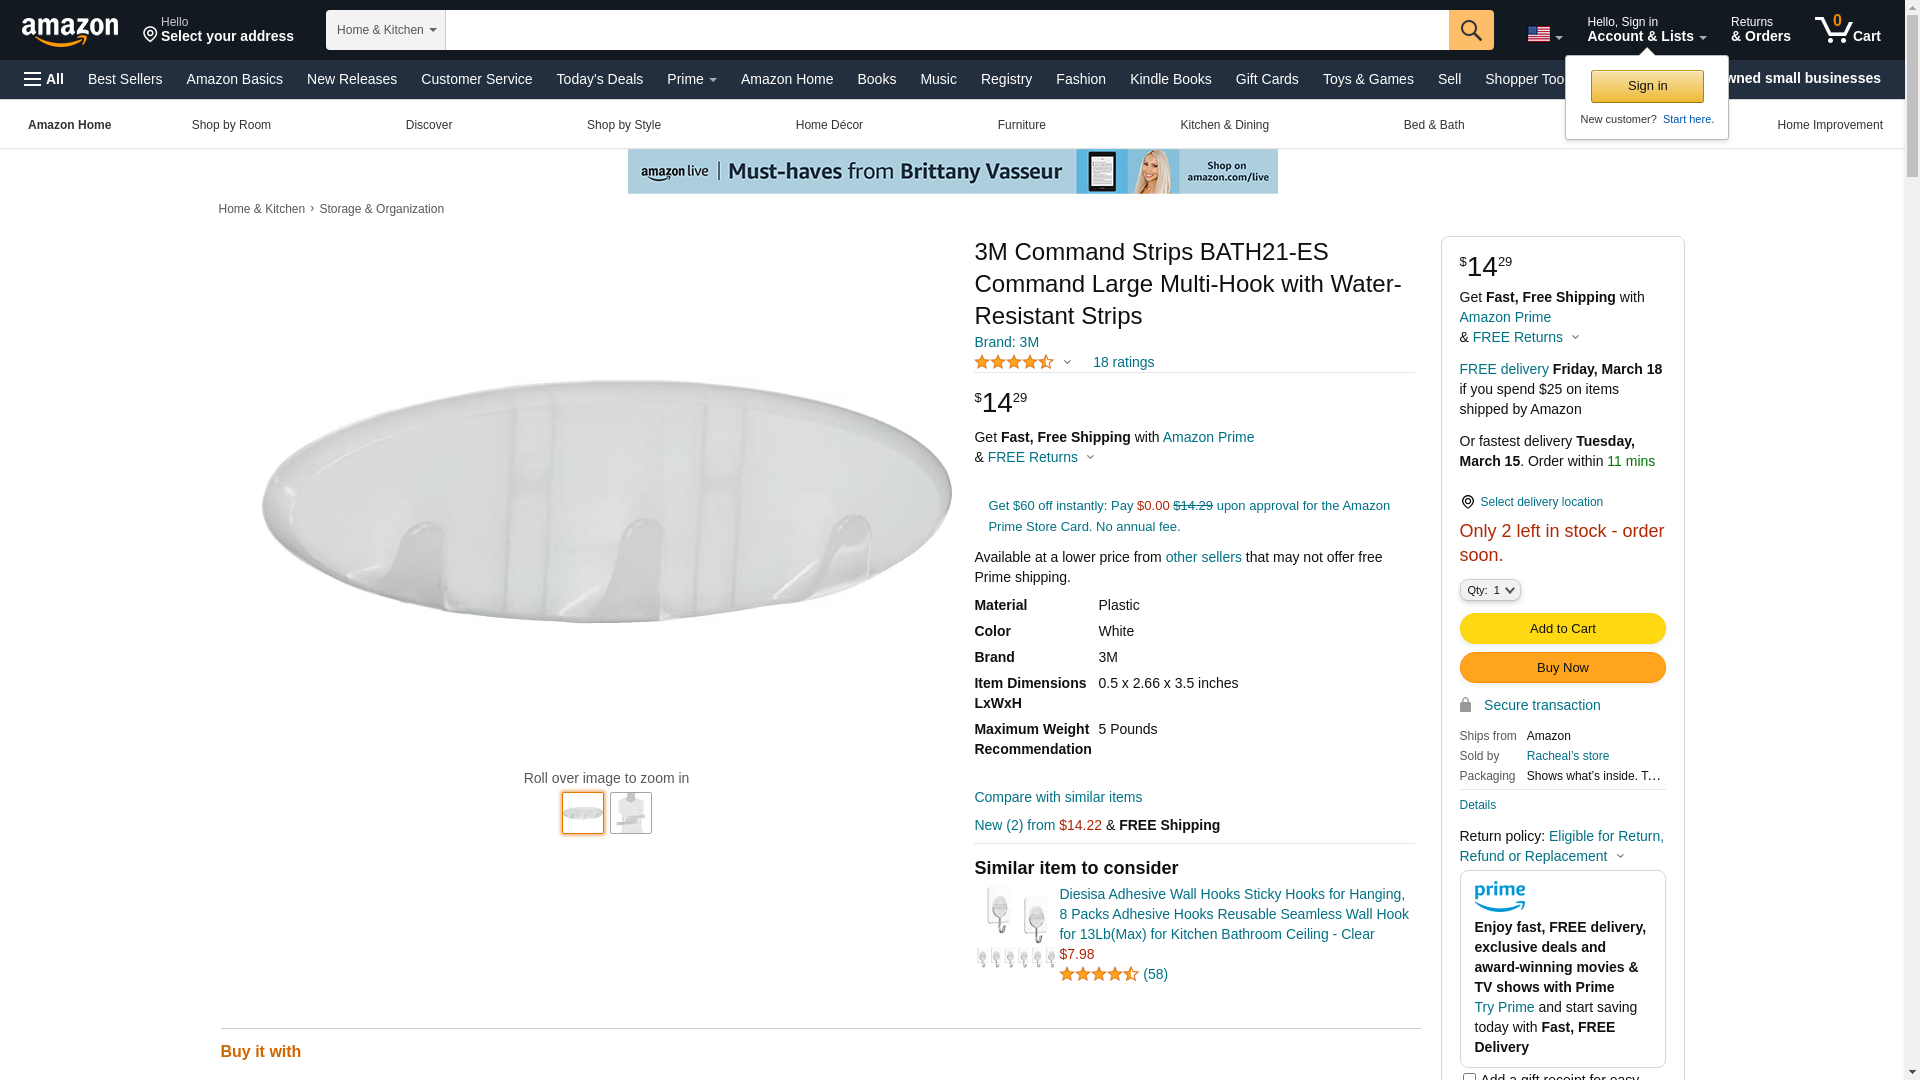Image resolution: width=1920 pixels, height=1080 pixels.
Task: Click the delivery location pin icon
Action: [1467, 502]
